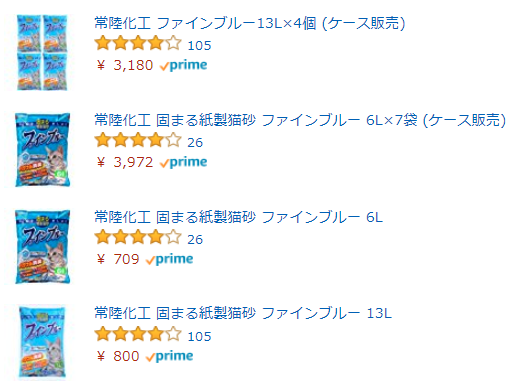Click the ¥3,972 price
Image resolution: width=521 pixels, height=386 pixels.
(x=125, y=162)
